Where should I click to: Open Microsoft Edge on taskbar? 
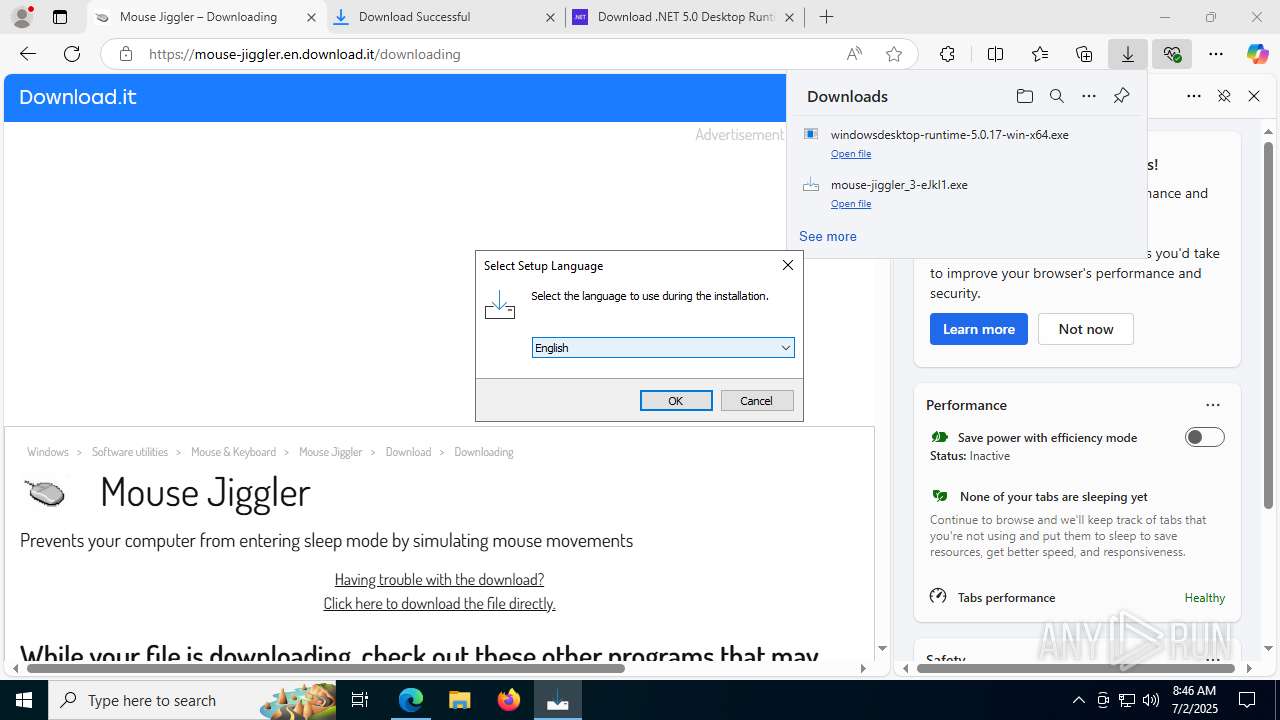point(411,700)
